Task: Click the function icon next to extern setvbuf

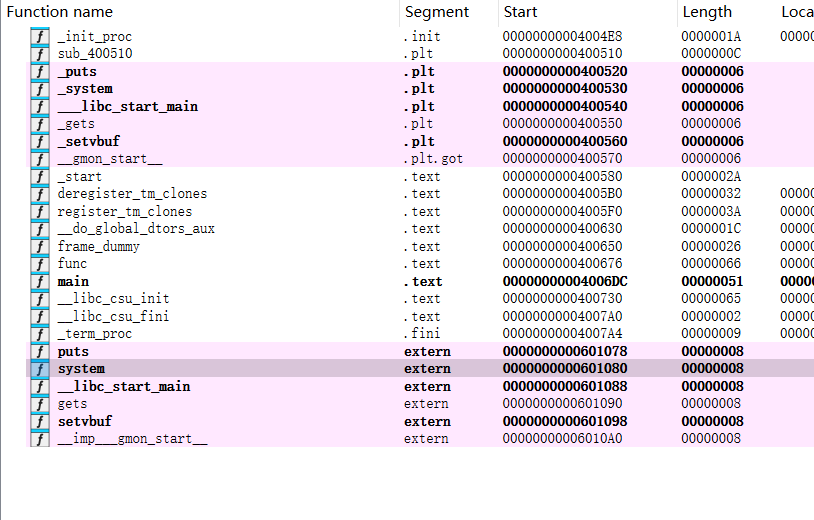Action: [40, 422]
